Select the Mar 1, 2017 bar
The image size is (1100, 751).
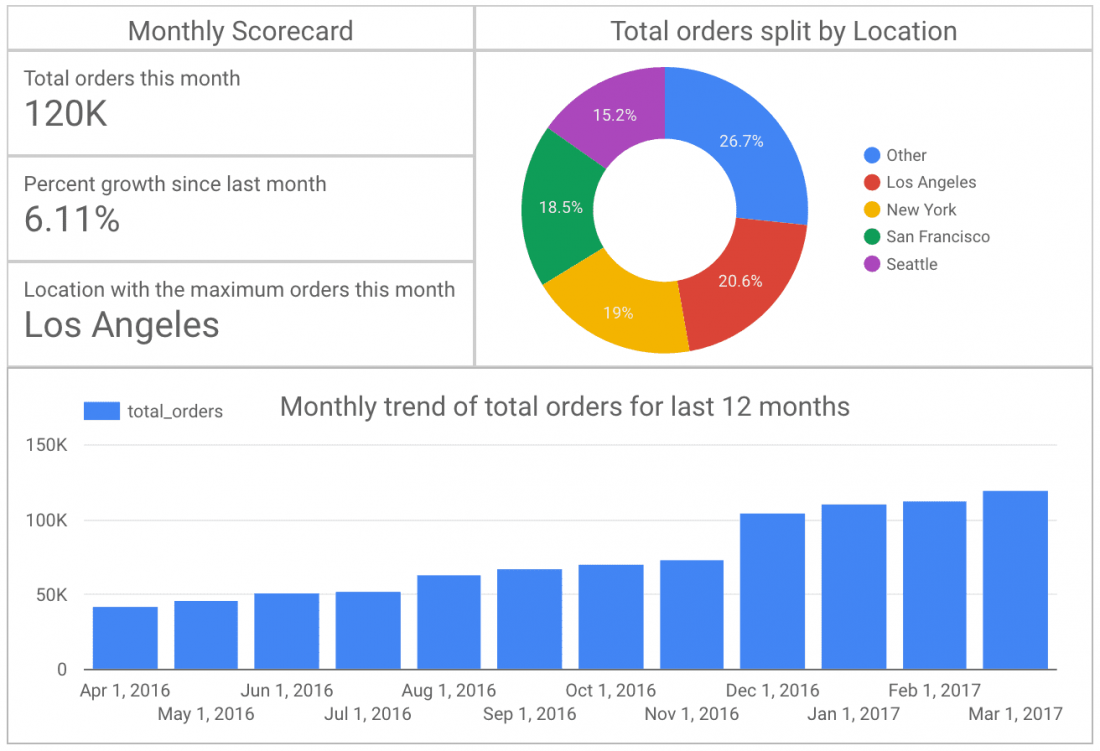point(1016,578)
